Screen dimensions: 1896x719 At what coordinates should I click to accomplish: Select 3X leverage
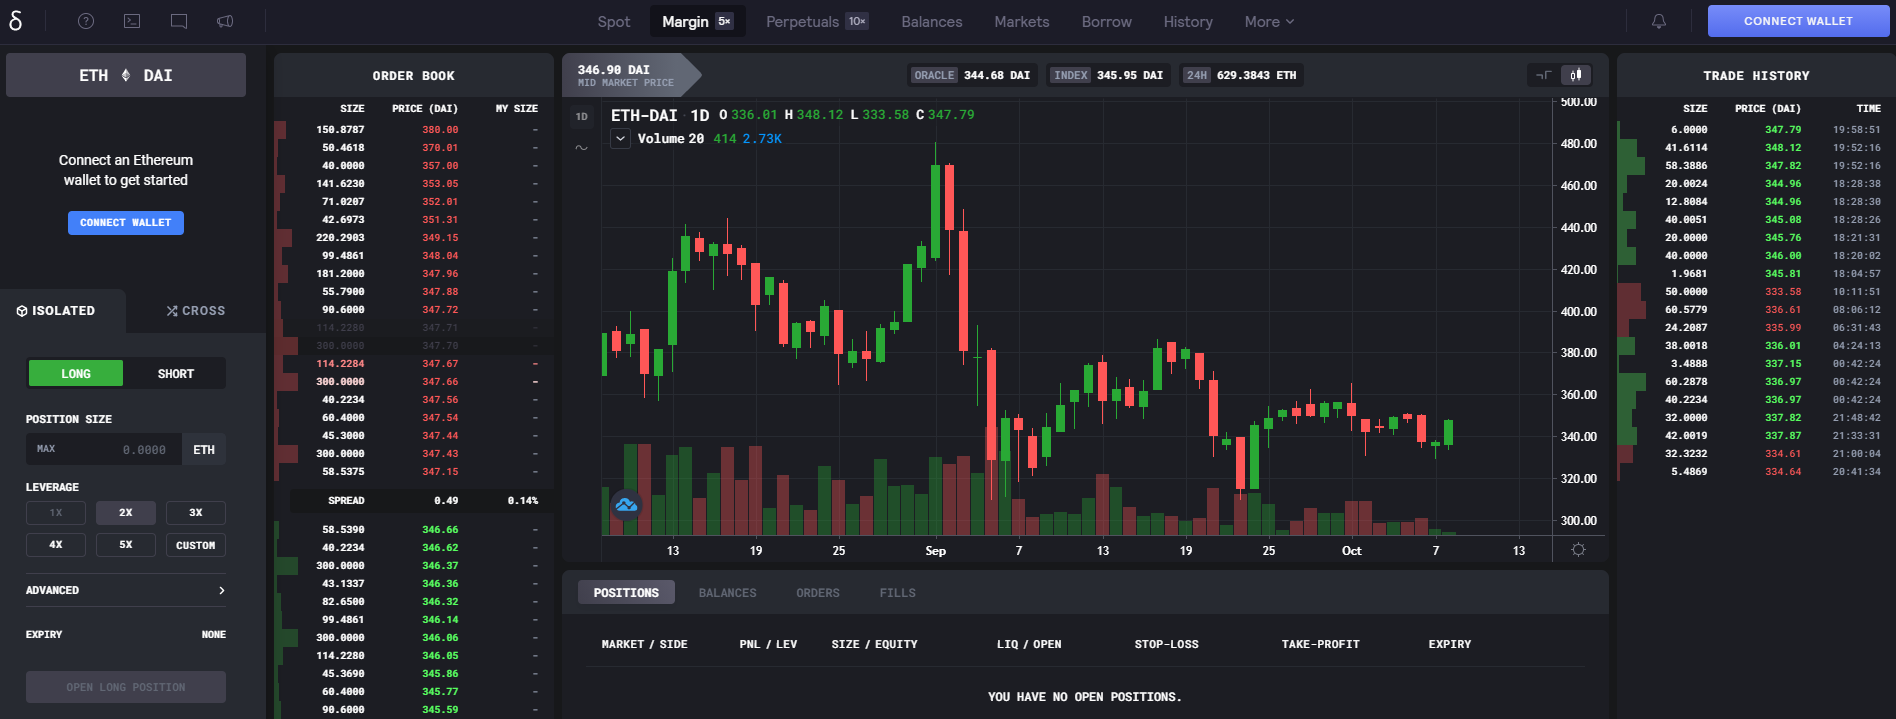pyautogui.click(x=196, y=513)
